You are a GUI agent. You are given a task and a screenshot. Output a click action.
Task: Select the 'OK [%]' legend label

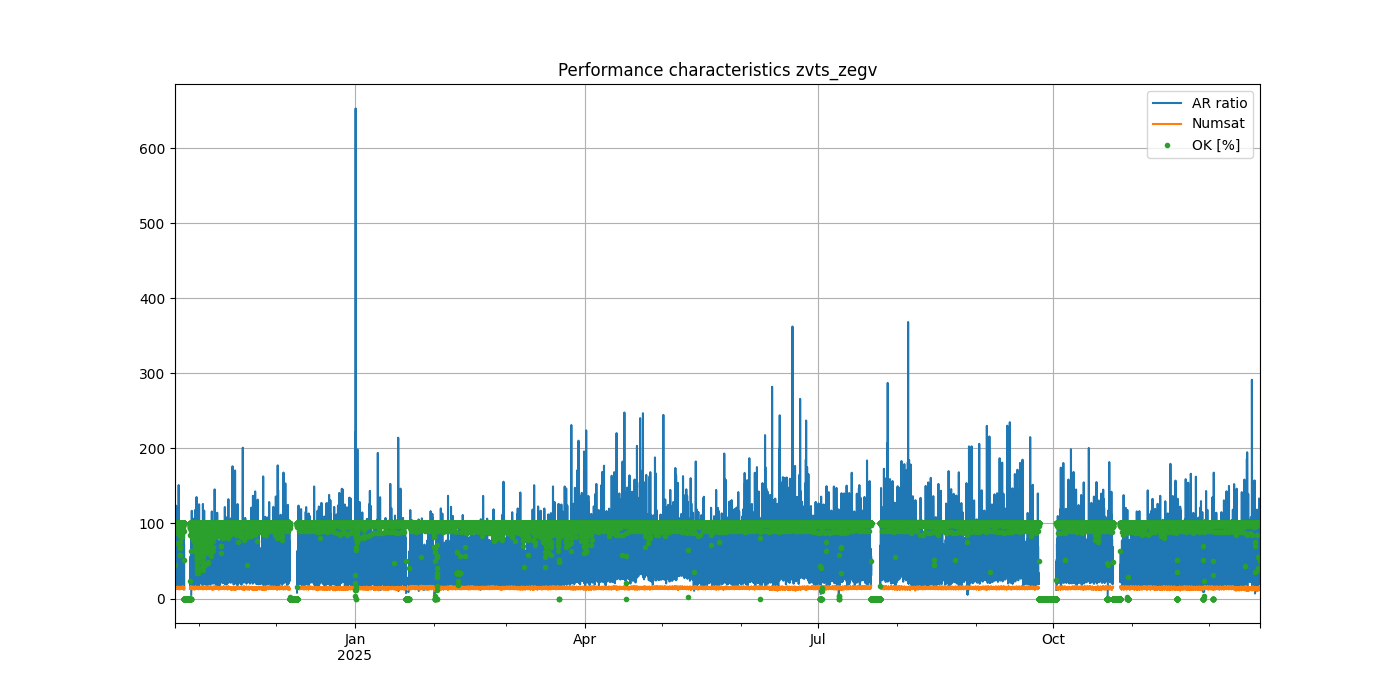[1215, 145]
